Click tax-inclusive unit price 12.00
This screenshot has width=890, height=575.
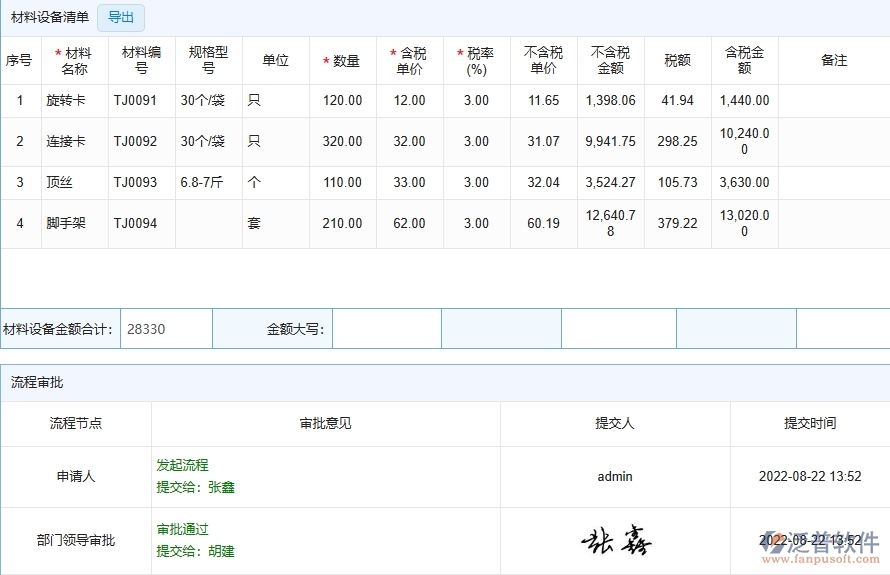(x=409, y=100)
